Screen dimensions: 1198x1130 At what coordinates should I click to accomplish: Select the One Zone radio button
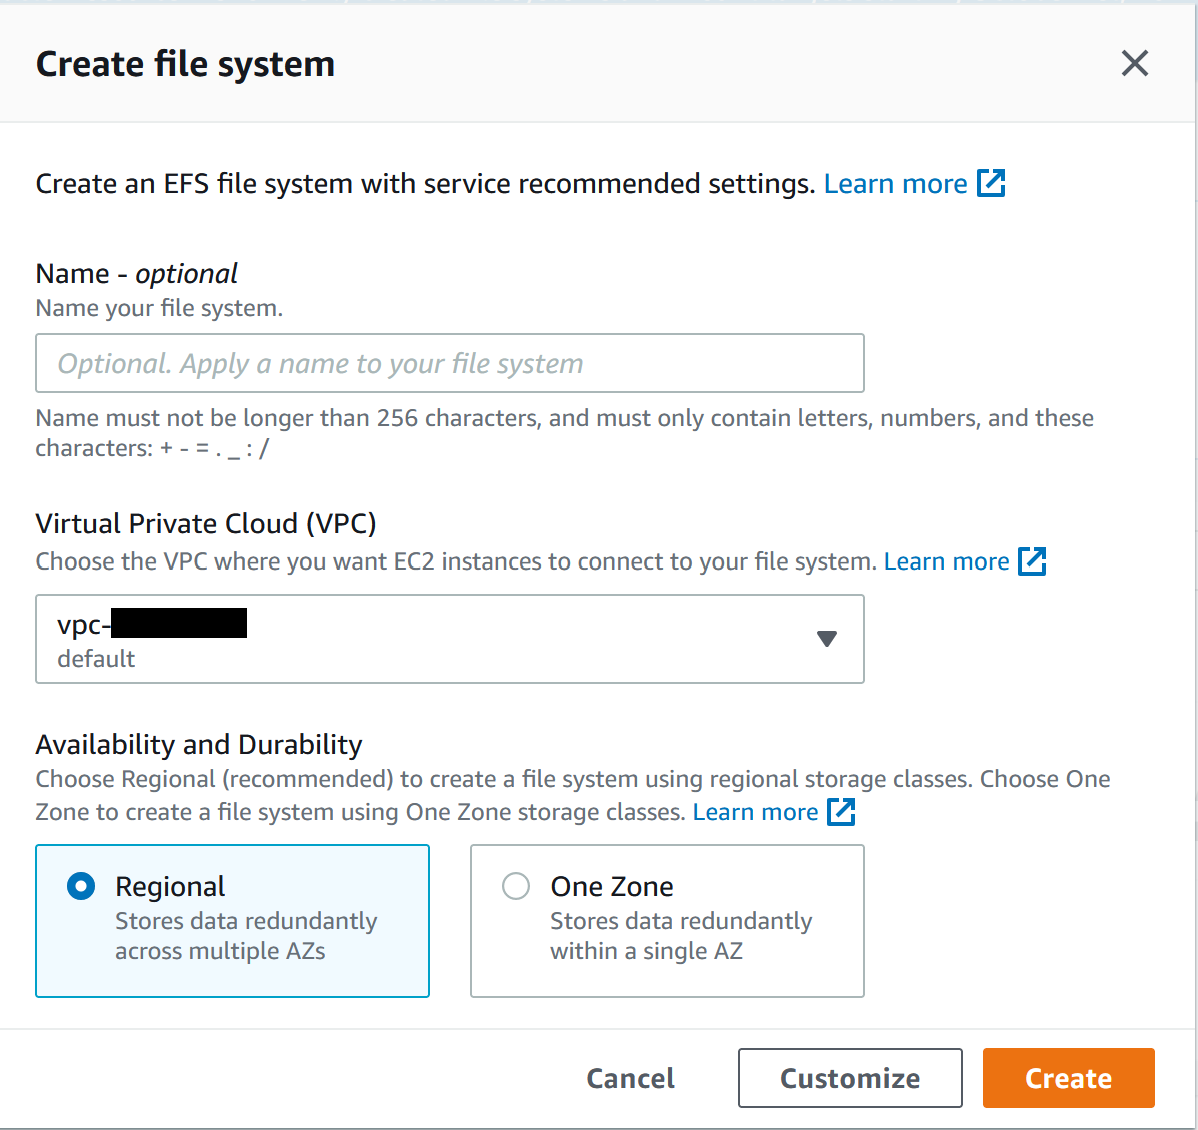(x=516, y=886)
